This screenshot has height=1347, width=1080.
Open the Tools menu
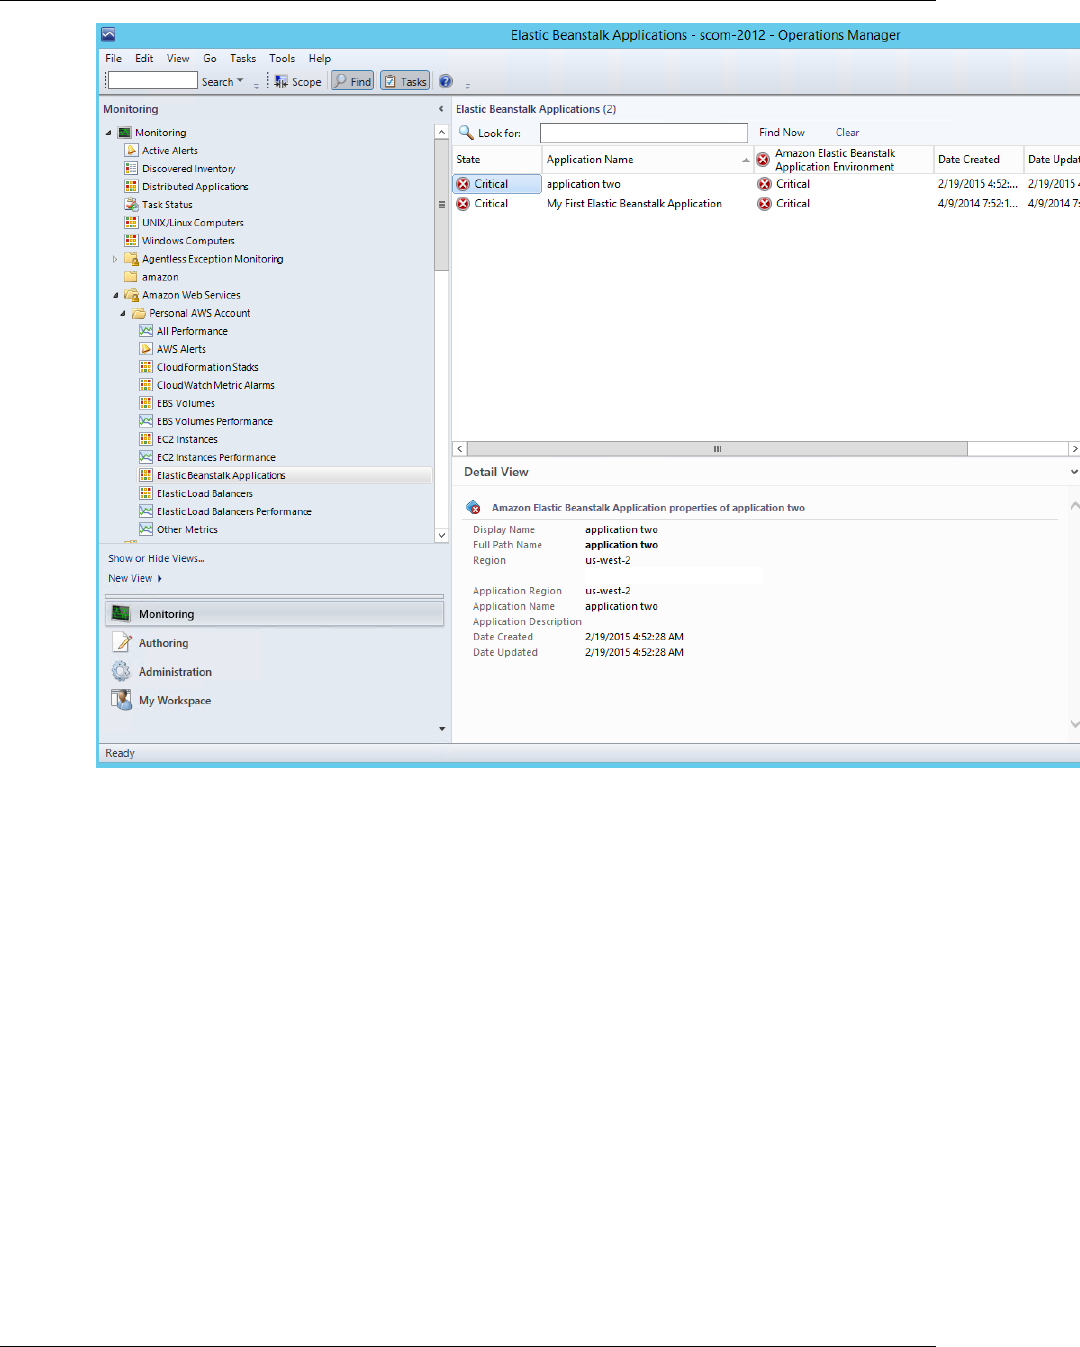click(x=282, y=58)
